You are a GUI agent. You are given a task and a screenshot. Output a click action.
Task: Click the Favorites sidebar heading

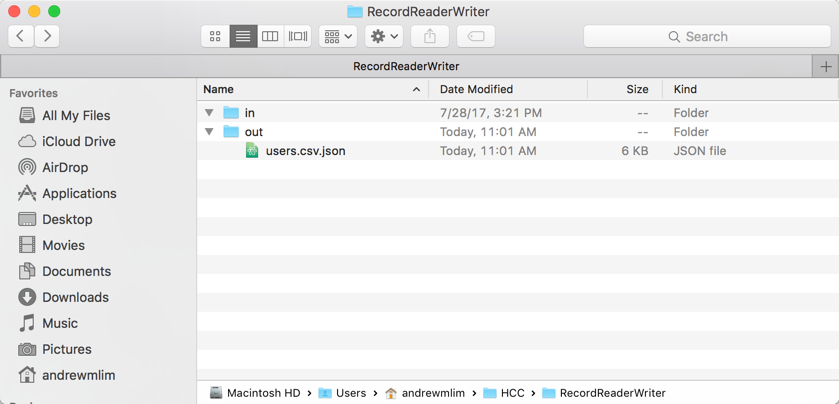pyautogui.click(x=33, y=93)
